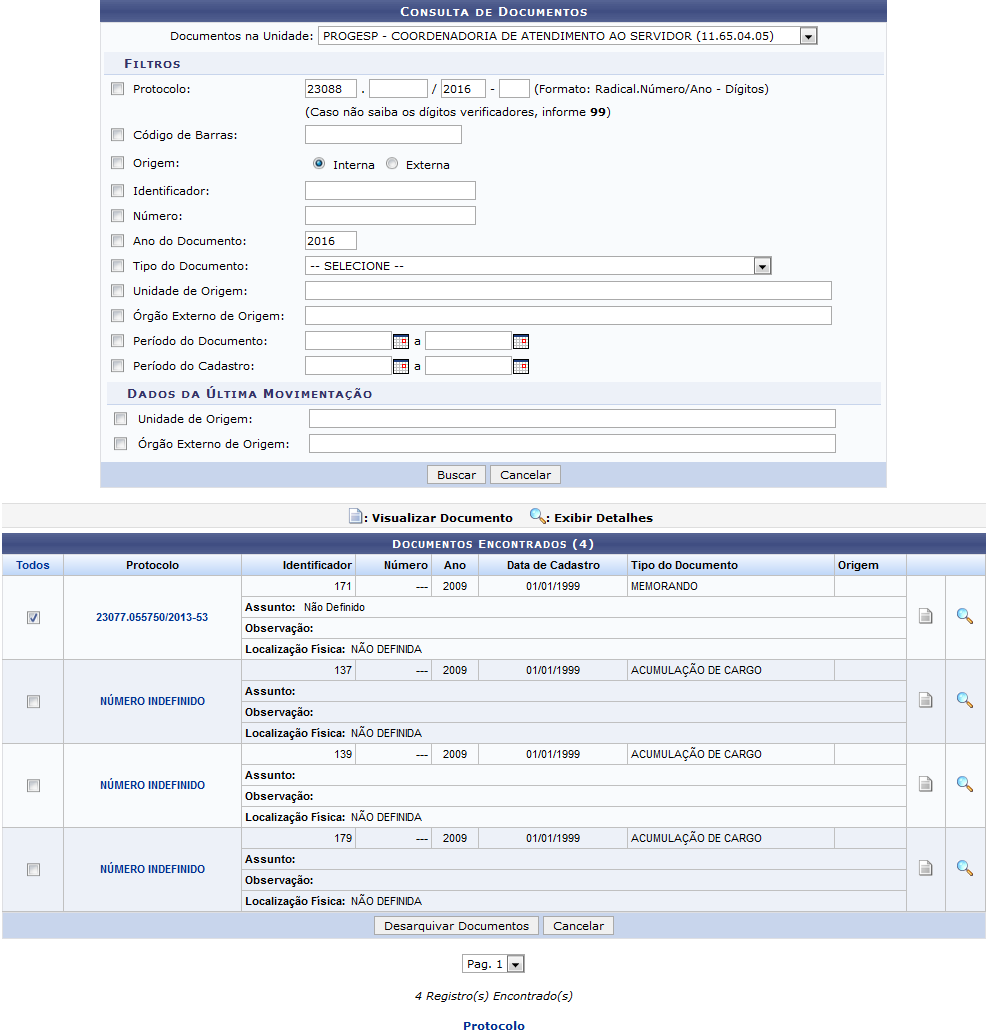Show details for identifier 137 row
988x1033 pixels.
pyautogui.click(x=964, y=700)
